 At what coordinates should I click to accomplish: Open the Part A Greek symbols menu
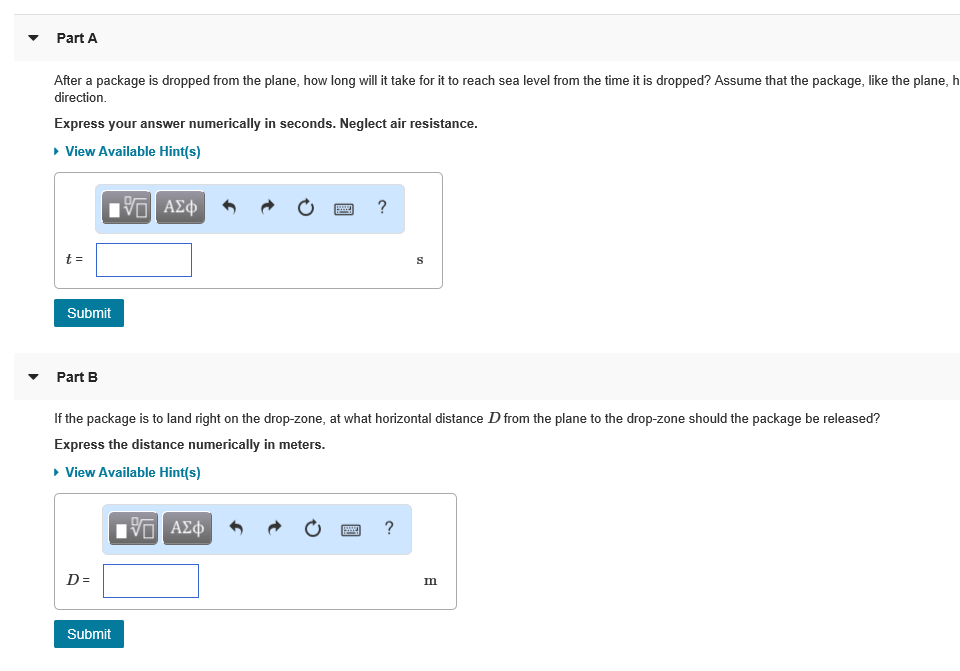(180, 208)
